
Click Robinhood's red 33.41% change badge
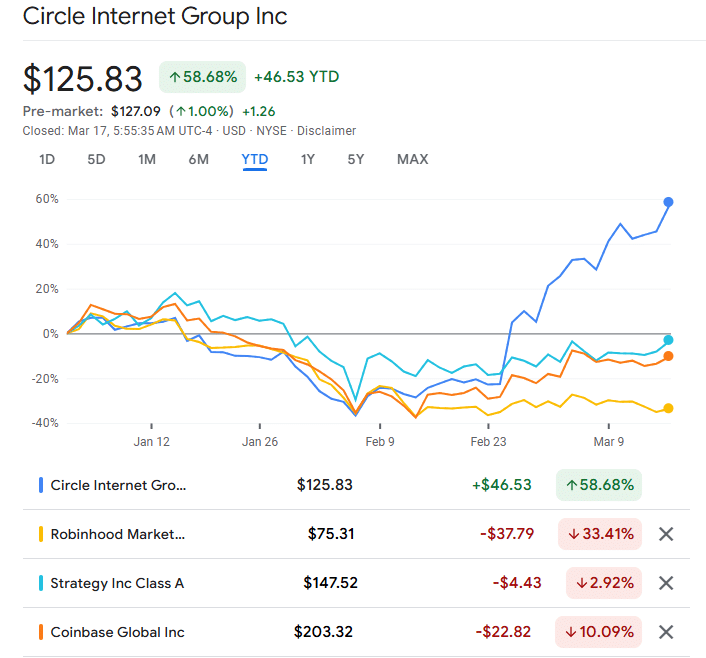(600, 534)
